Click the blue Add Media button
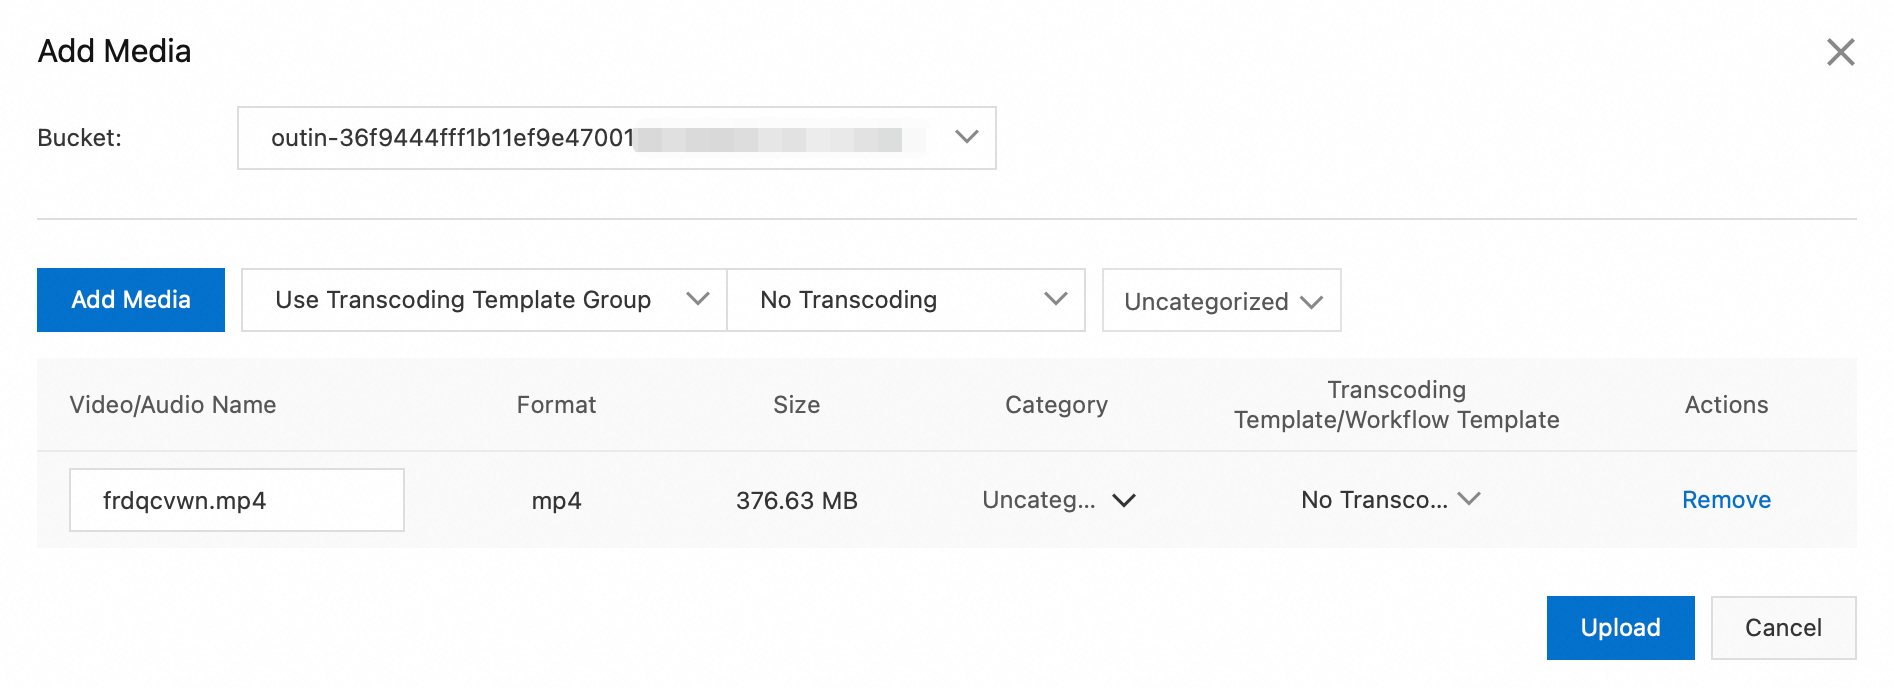1894x688 pixels. pos(131,300)
